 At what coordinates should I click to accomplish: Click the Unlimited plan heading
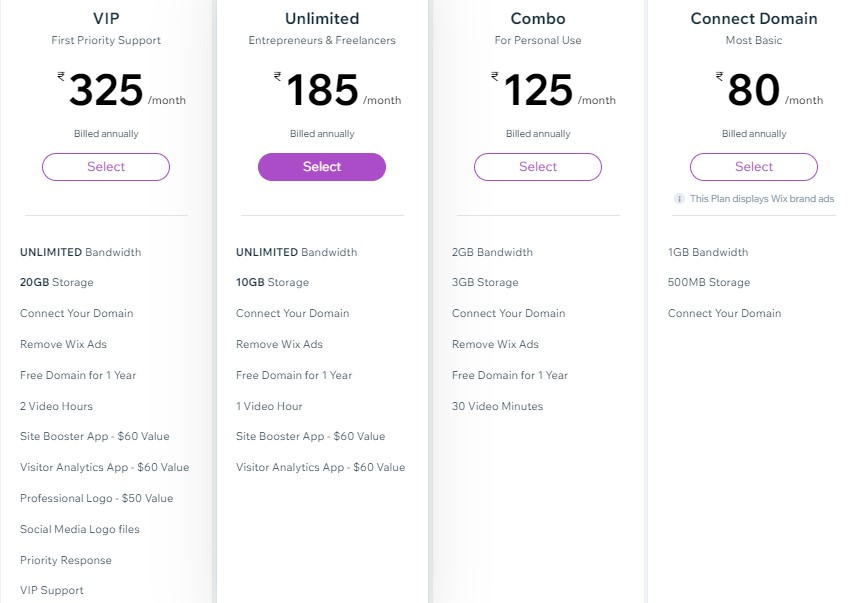pos(321,18)
